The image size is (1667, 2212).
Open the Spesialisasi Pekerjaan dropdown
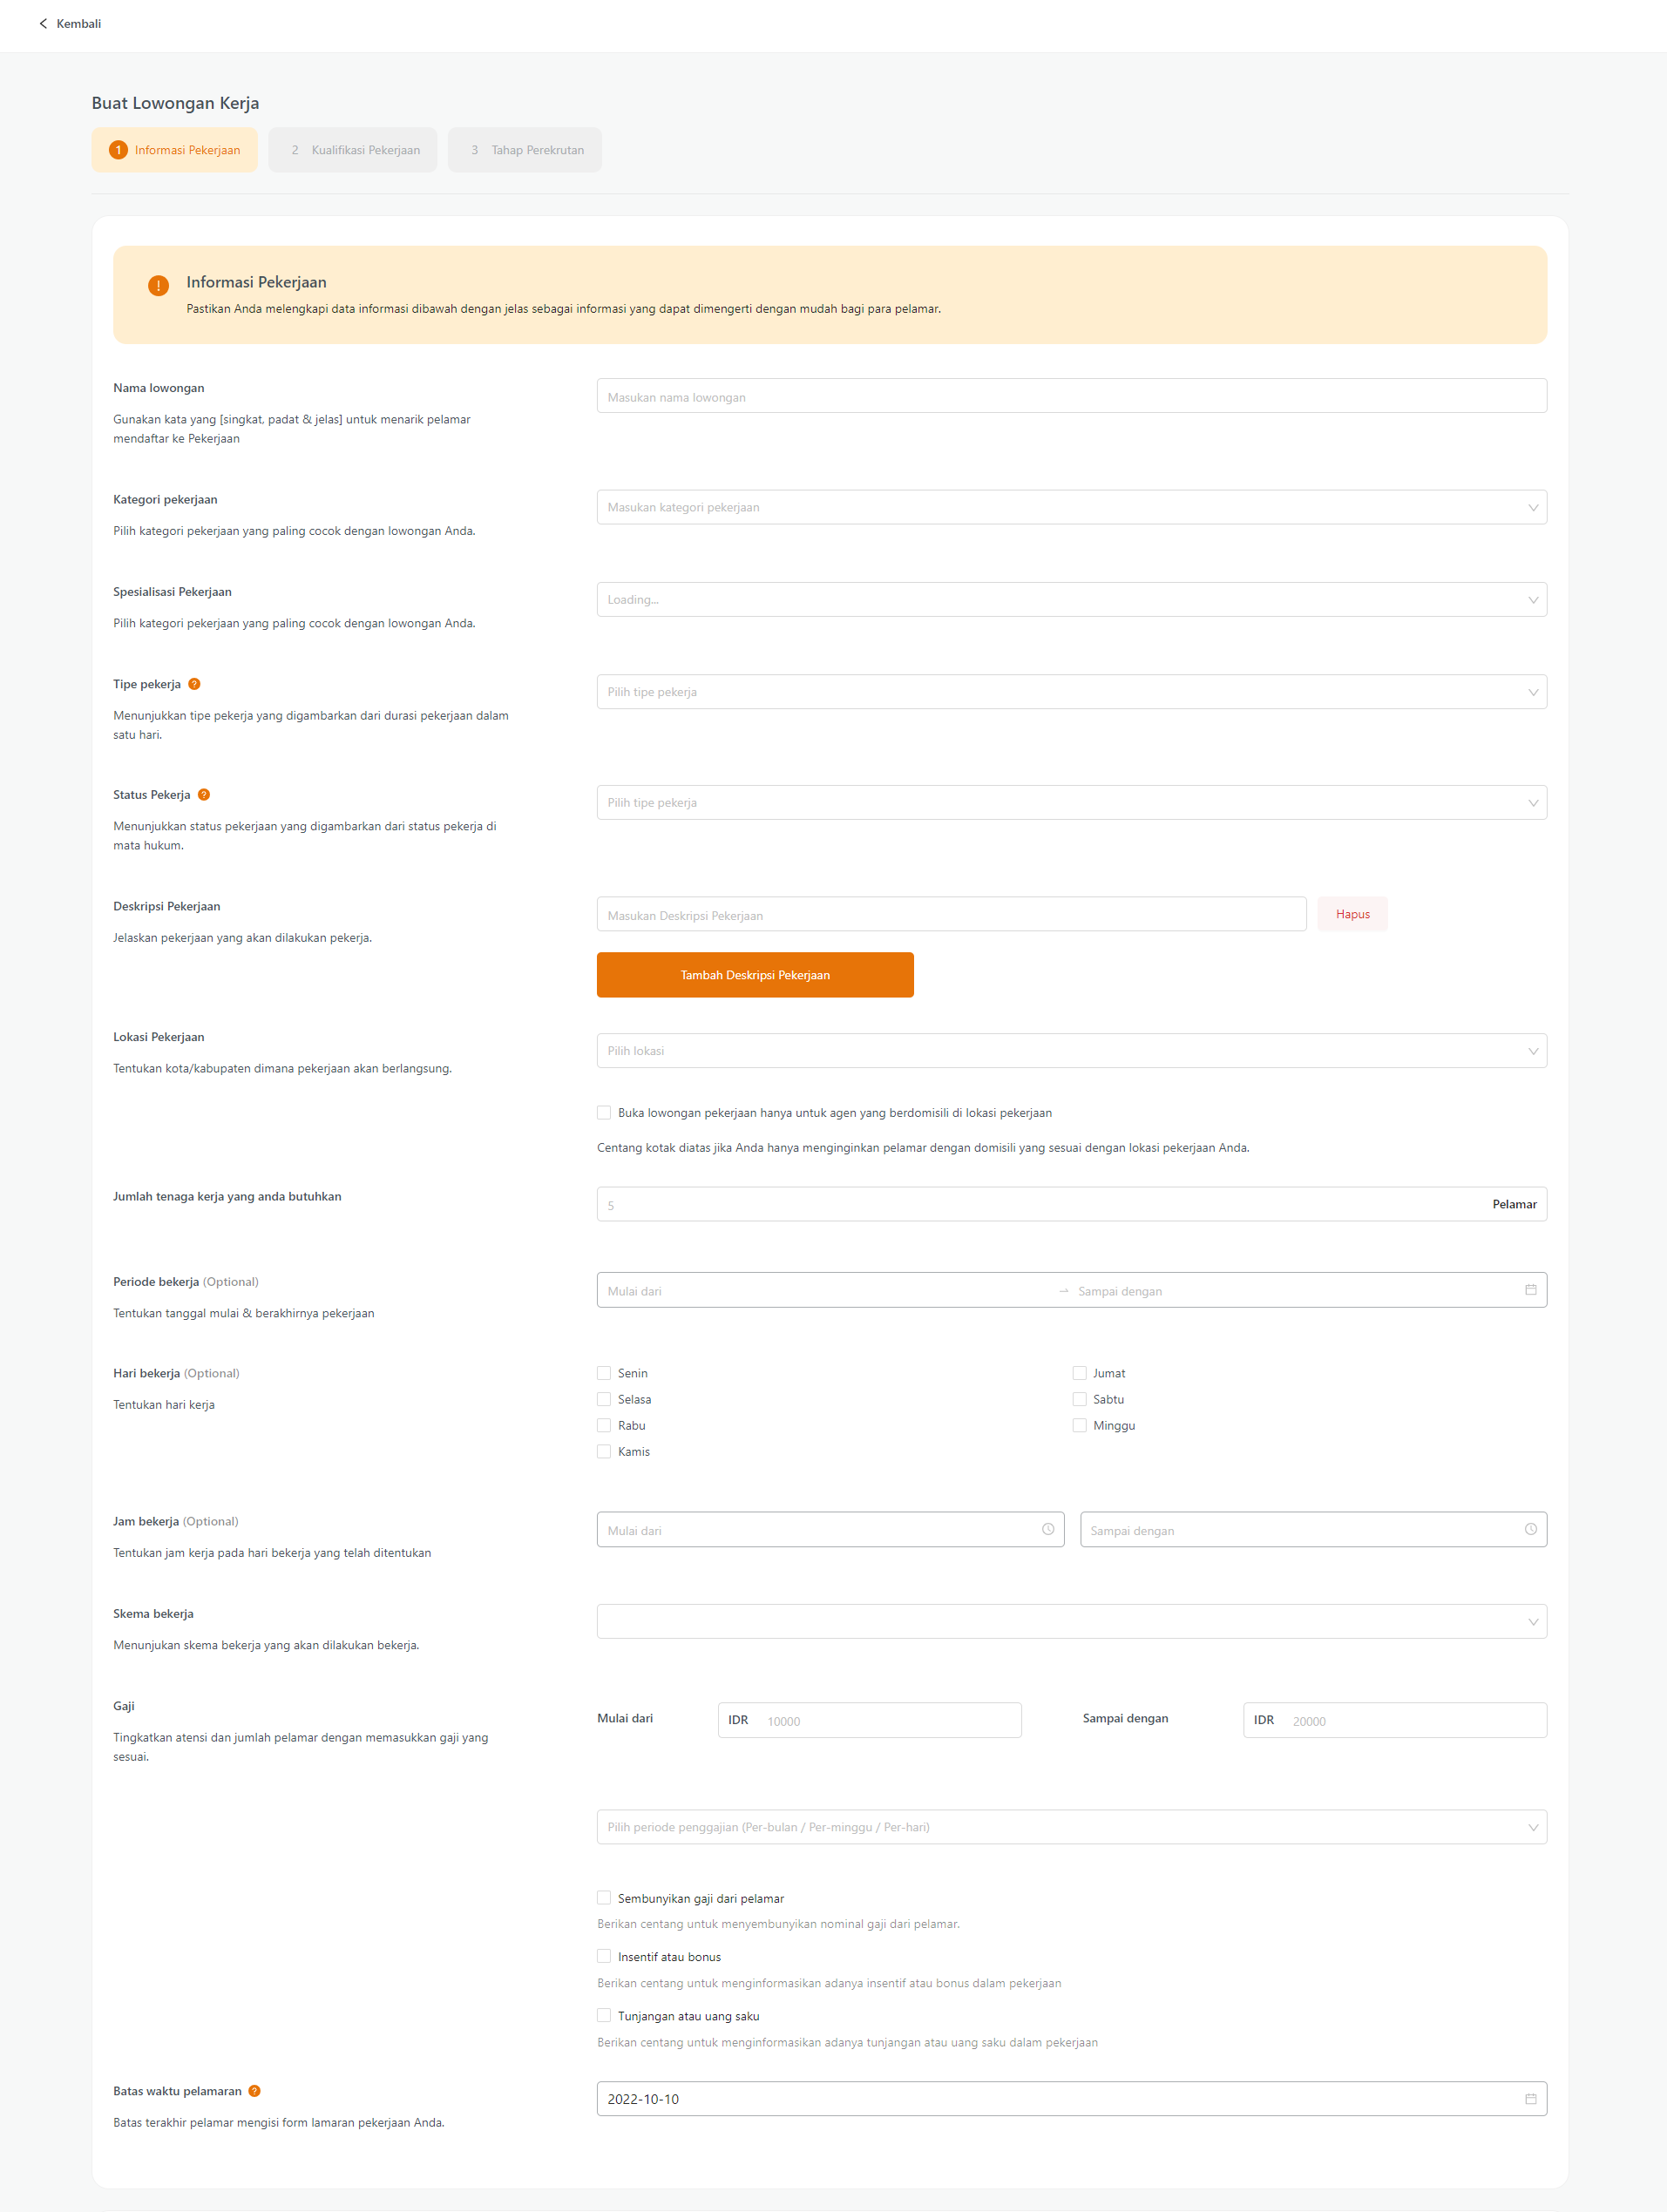(1071, 599)
